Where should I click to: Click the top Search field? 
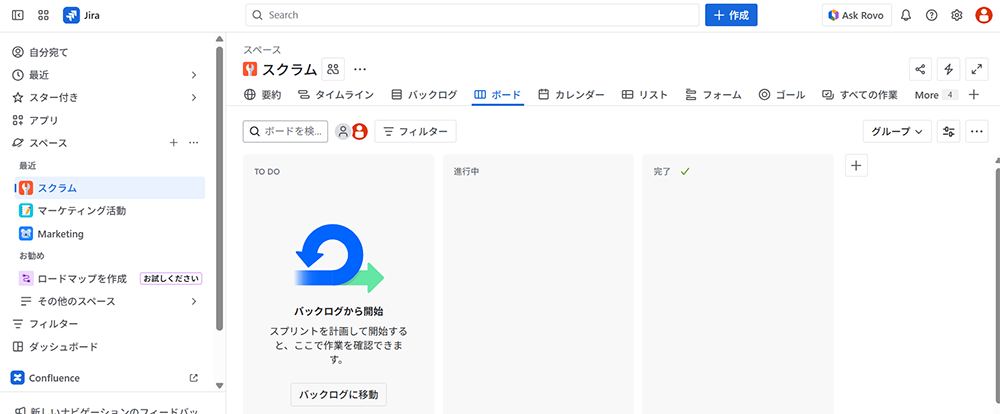pyautogui.click(x=472, y=15)
